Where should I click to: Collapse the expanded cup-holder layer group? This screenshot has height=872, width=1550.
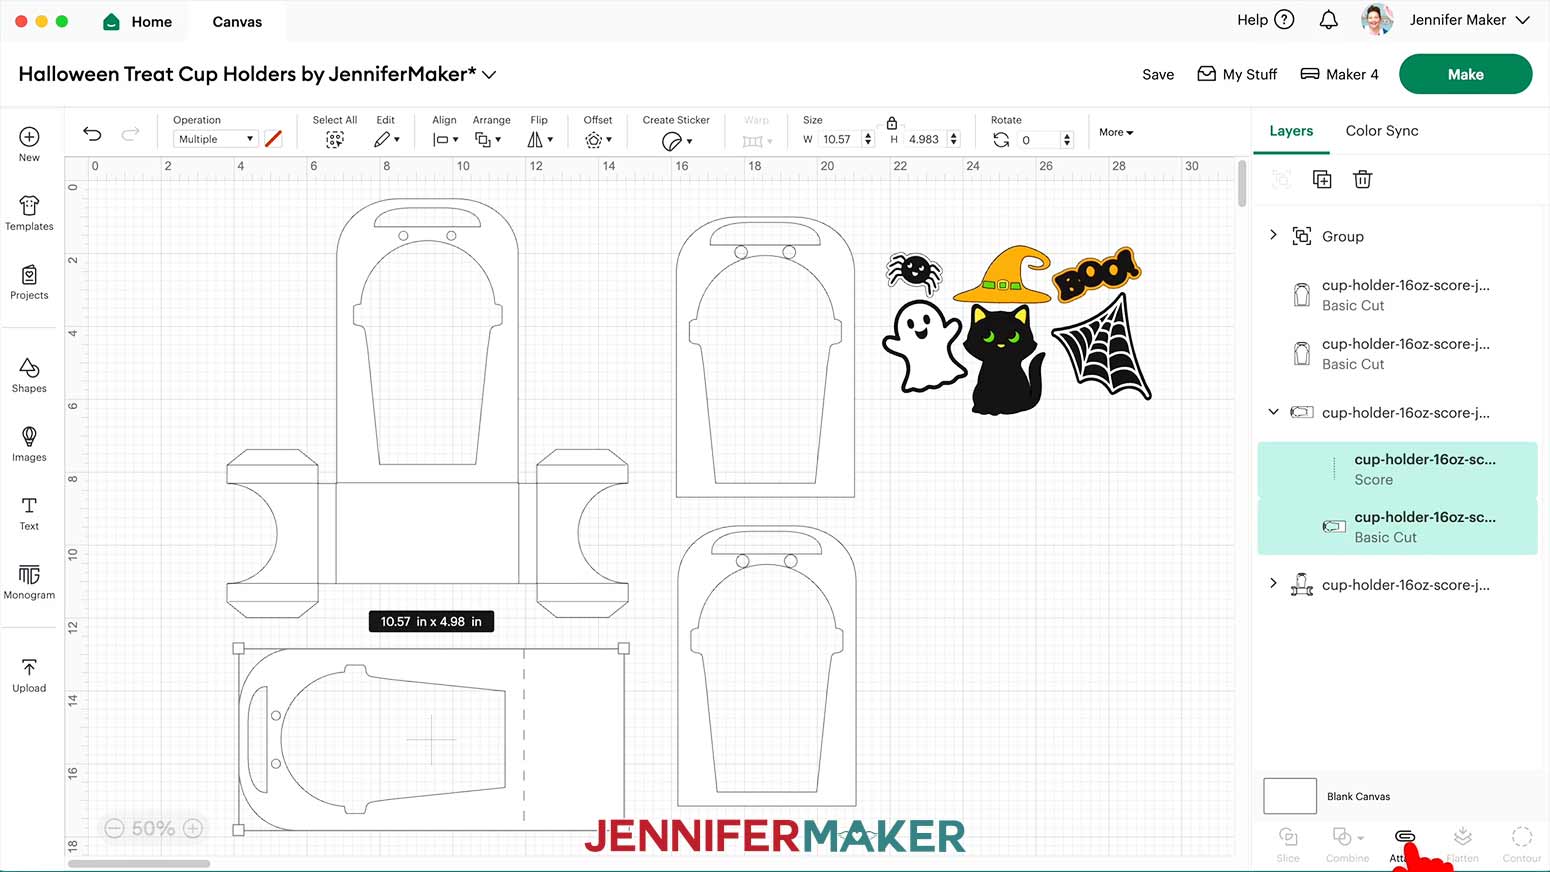(x=1273, y=411)
